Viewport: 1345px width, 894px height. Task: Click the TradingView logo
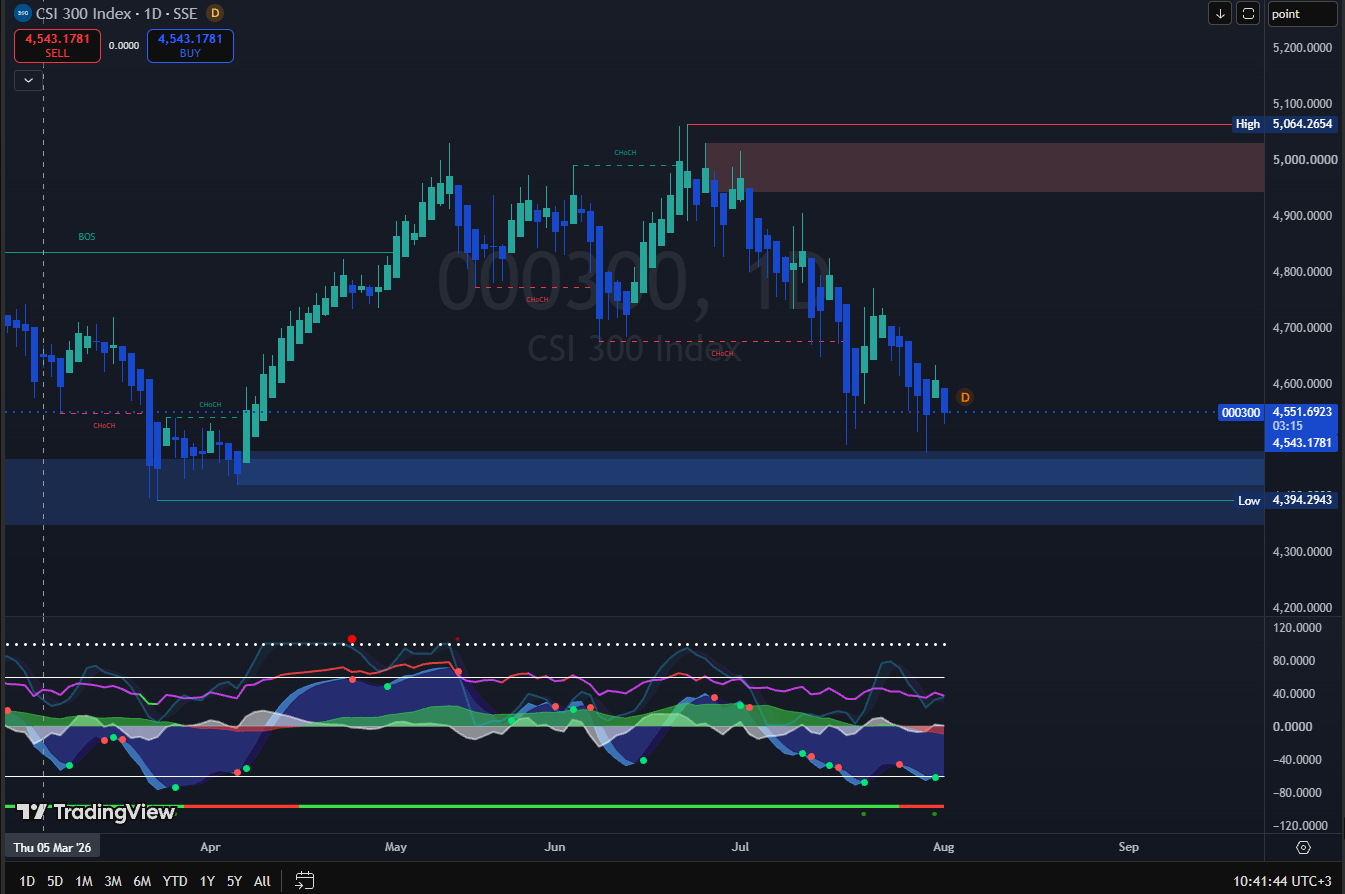tap(97, 812)
